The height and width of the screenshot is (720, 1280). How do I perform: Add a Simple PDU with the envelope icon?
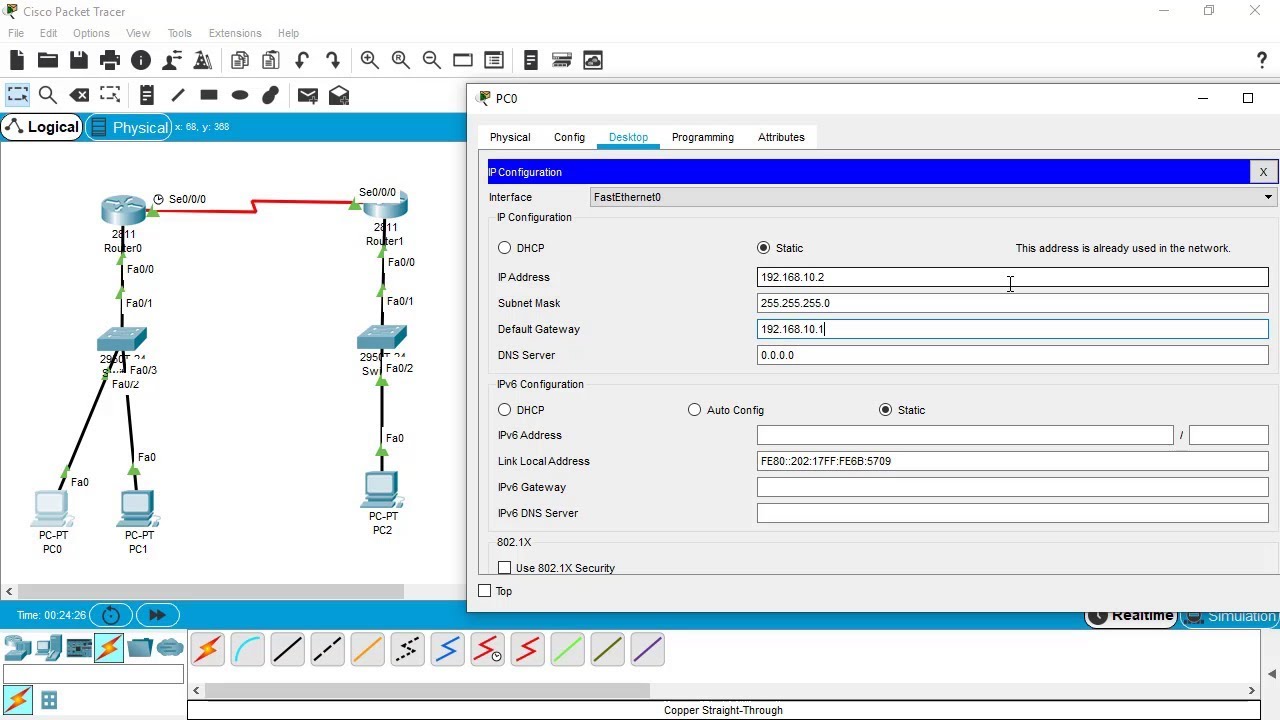tap(308, 95)
